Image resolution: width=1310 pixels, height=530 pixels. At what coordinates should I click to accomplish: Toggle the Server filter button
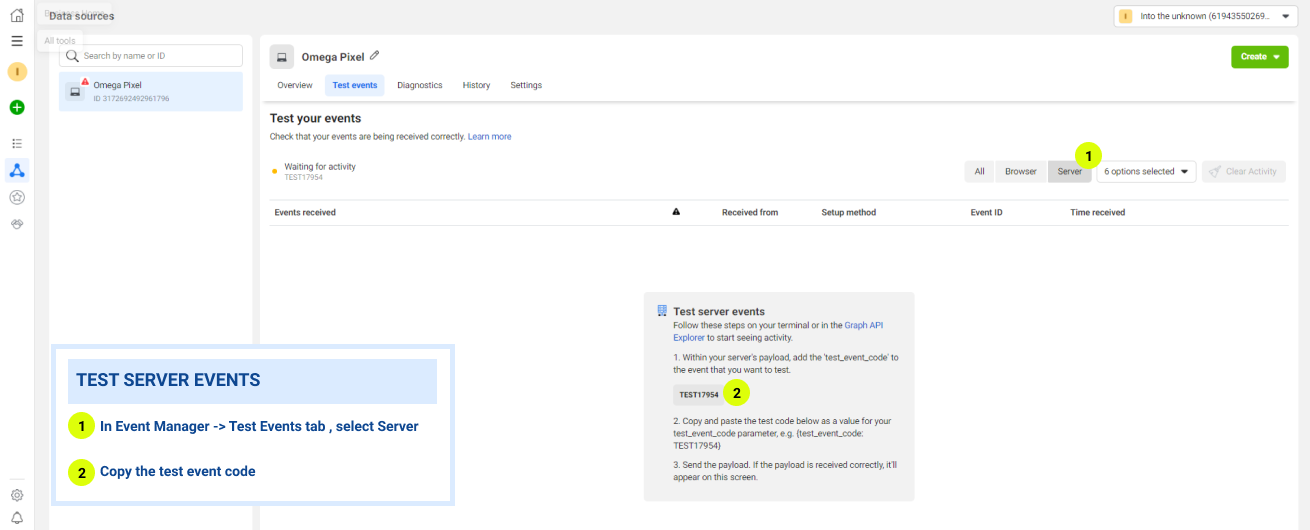click(1069, 172)
